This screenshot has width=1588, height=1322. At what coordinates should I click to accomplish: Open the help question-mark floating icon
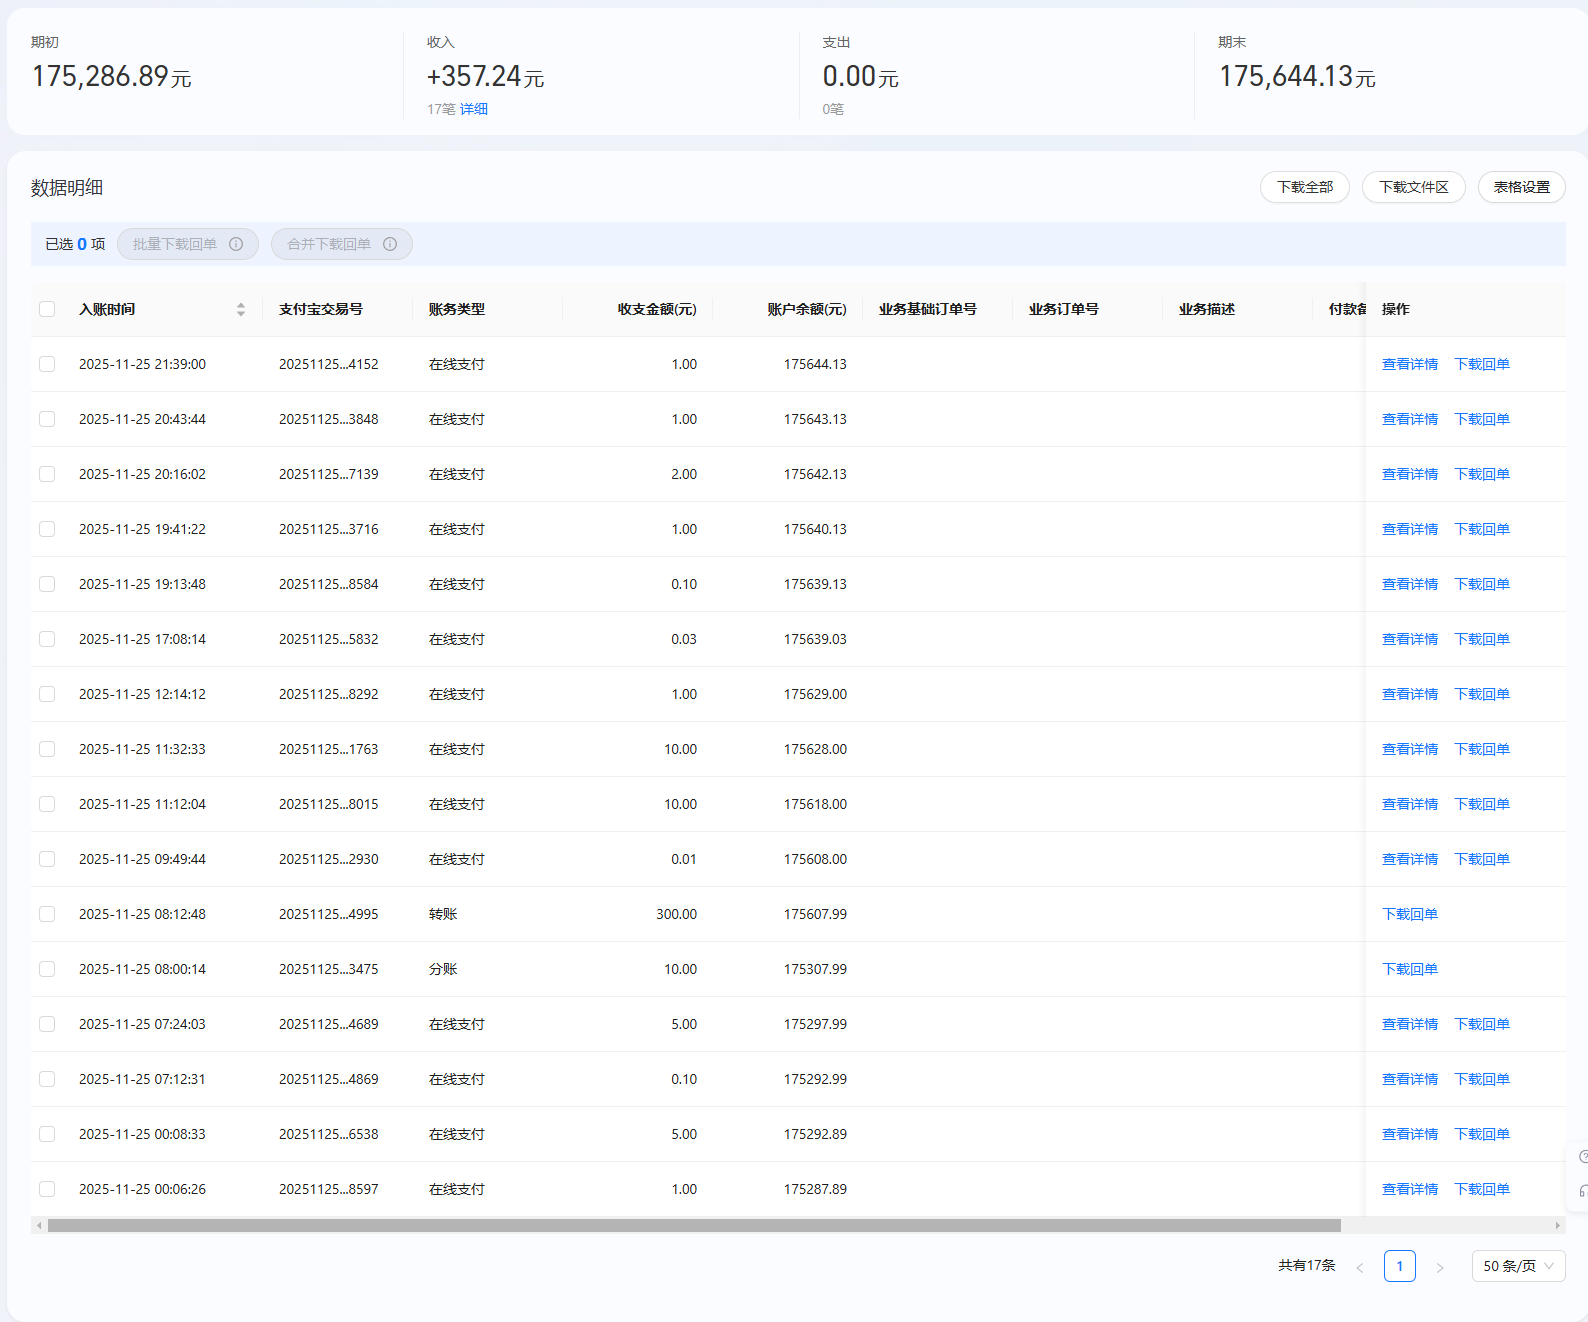point(1582,1157)
